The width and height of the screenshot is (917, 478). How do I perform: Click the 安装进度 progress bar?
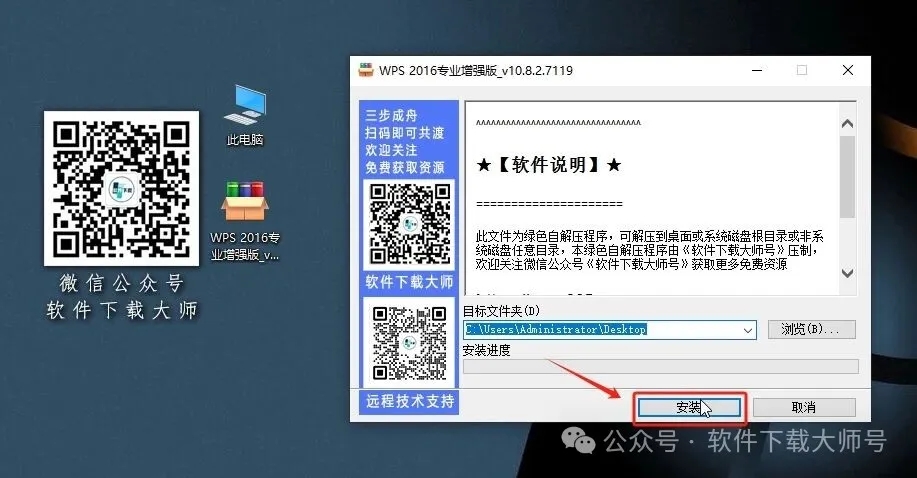pos(661,367)
